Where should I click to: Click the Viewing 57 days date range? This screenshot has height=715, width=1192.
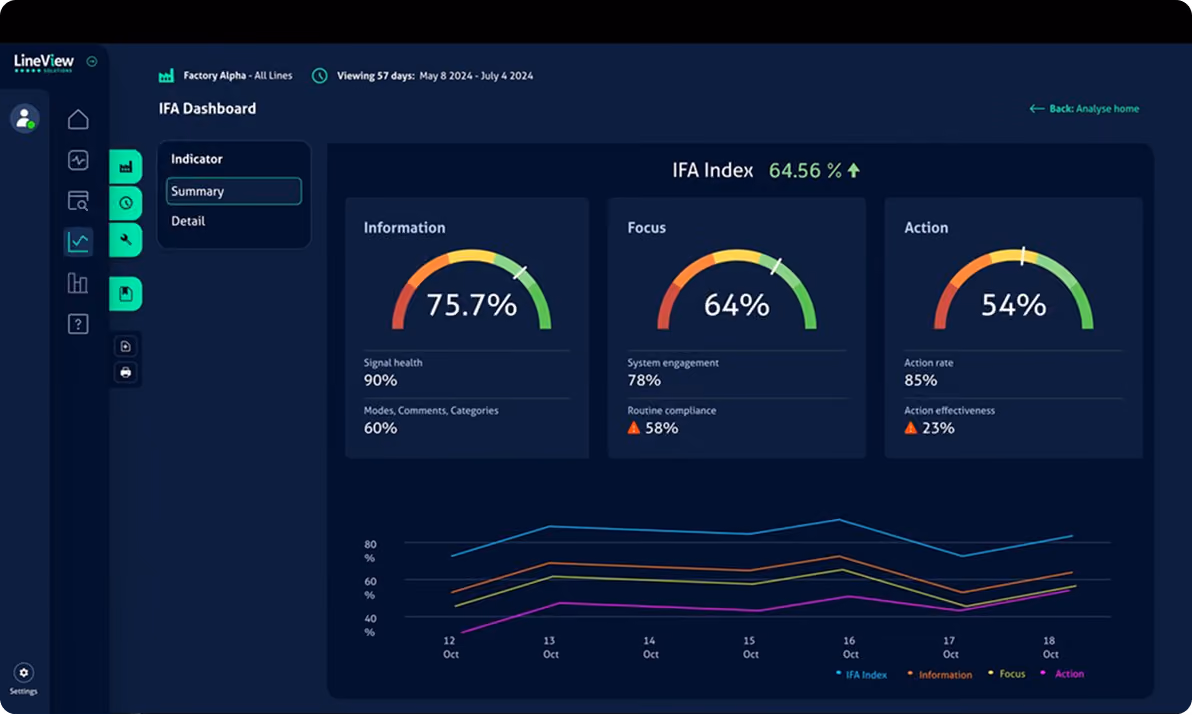tap(435, 75)
